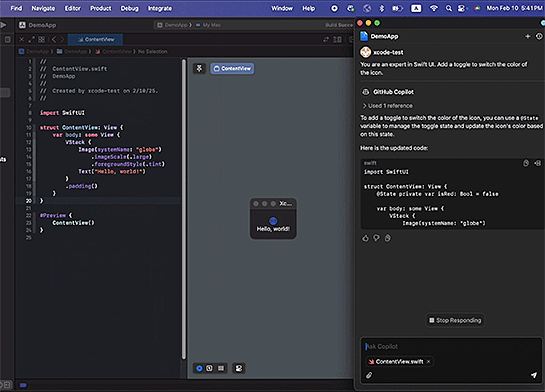Open the Product menu

click(x=100, y=8)
